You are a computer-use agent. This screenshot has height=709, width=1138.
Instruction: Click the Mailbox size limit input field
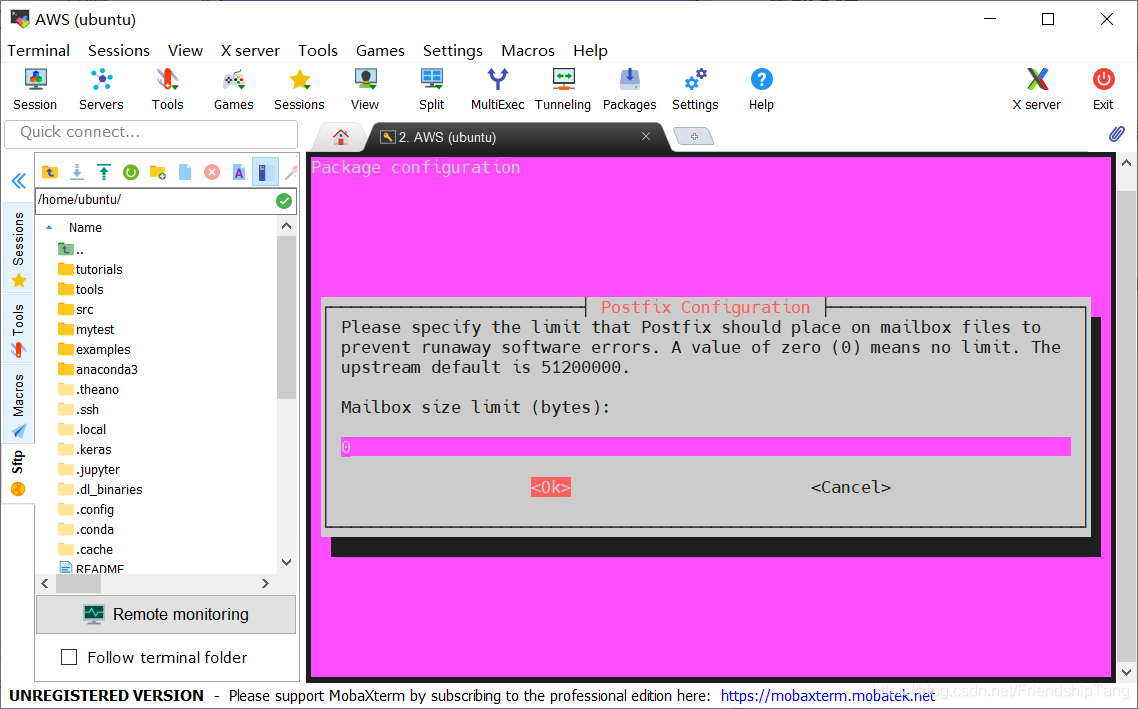pos(705,447)
